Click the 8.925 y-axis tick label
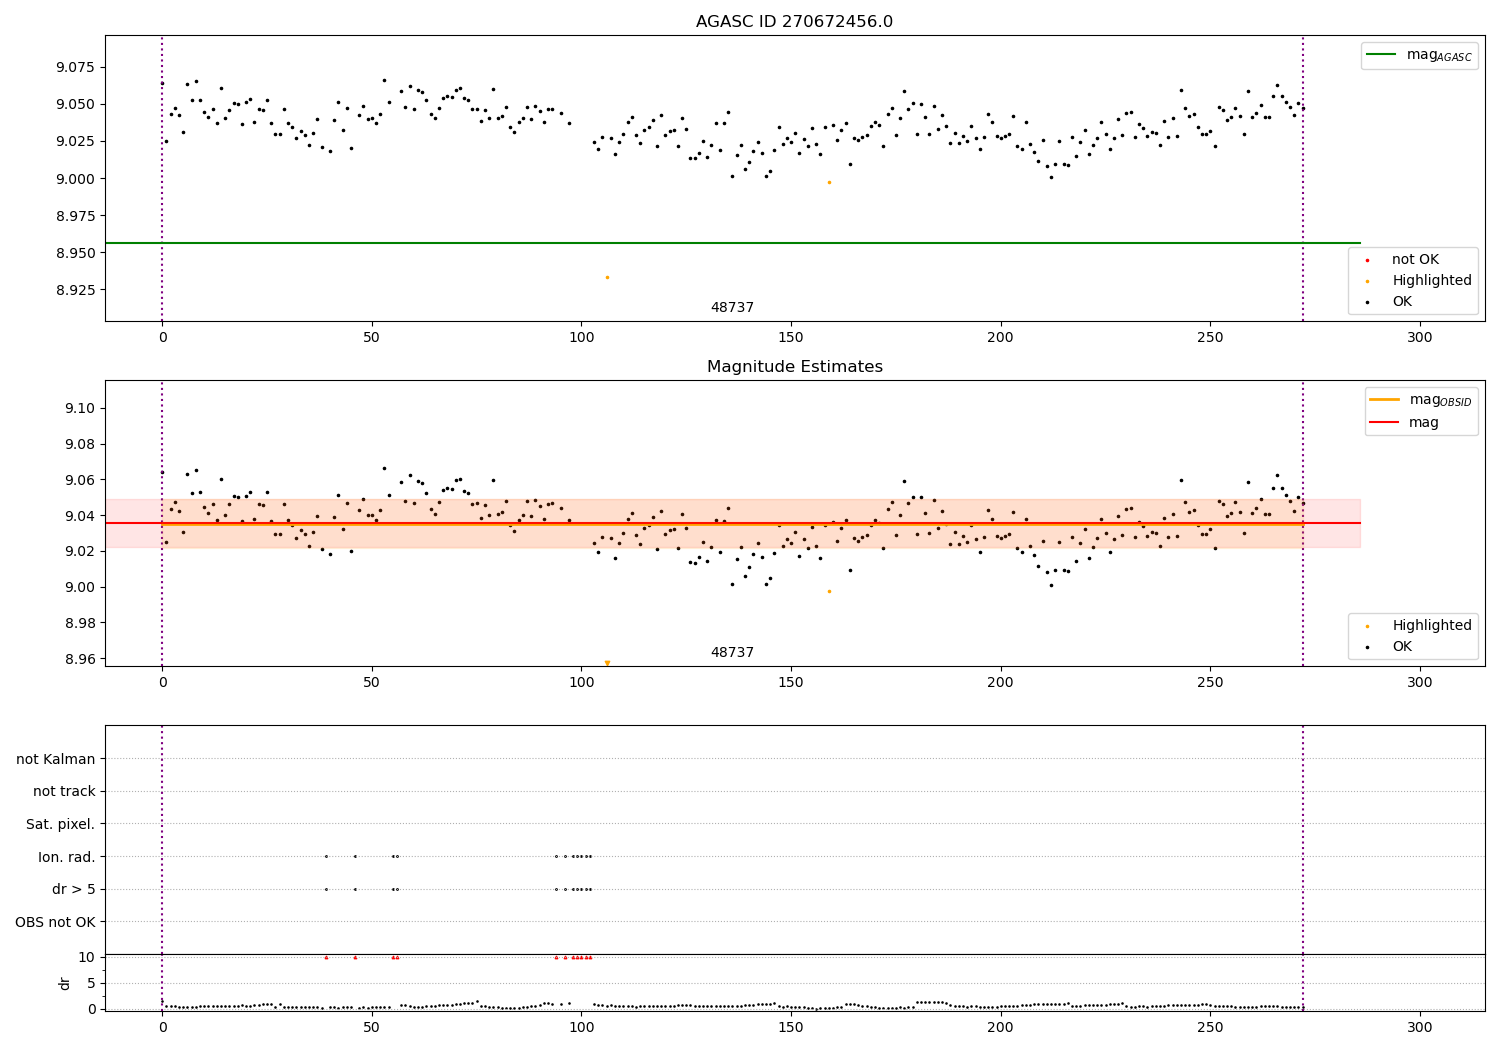1500x1050 pixels. click(x=75, y=291)
